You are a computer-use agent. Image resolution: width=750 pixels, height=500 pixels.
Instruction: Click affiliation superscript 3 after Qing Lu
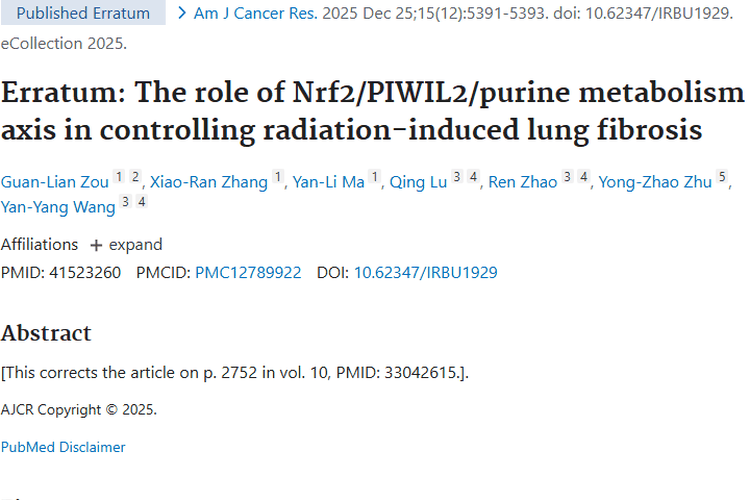pyautogui.click(x=457, y=178)
